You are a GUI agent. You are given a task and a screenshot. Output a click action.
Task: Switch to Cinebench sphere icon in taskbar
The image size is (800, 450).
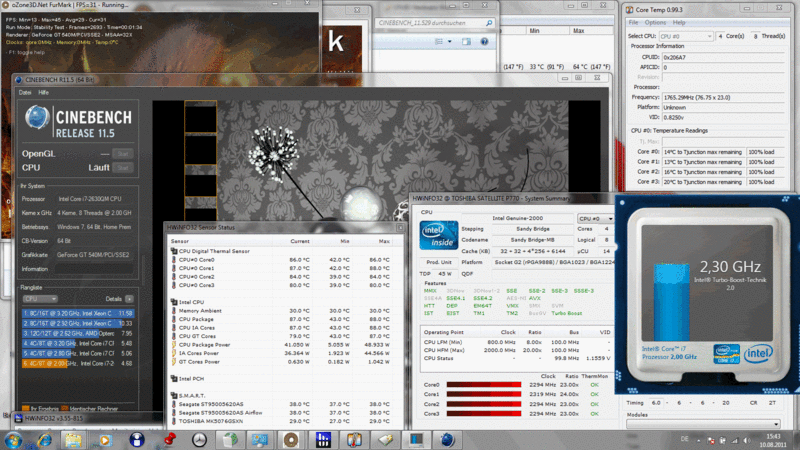[x=447, y=440]
